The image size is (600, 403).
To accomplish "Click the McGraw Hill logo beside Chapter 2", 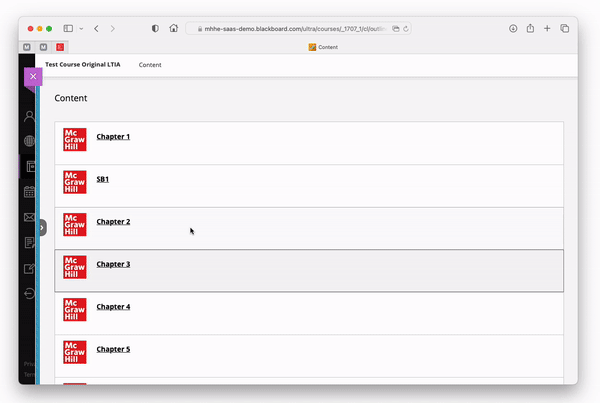I will pos(74,224).
